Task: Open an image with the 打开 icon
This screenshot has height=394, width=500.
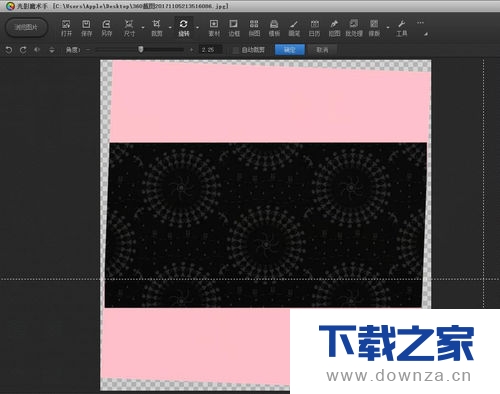Action: point(66,28)
